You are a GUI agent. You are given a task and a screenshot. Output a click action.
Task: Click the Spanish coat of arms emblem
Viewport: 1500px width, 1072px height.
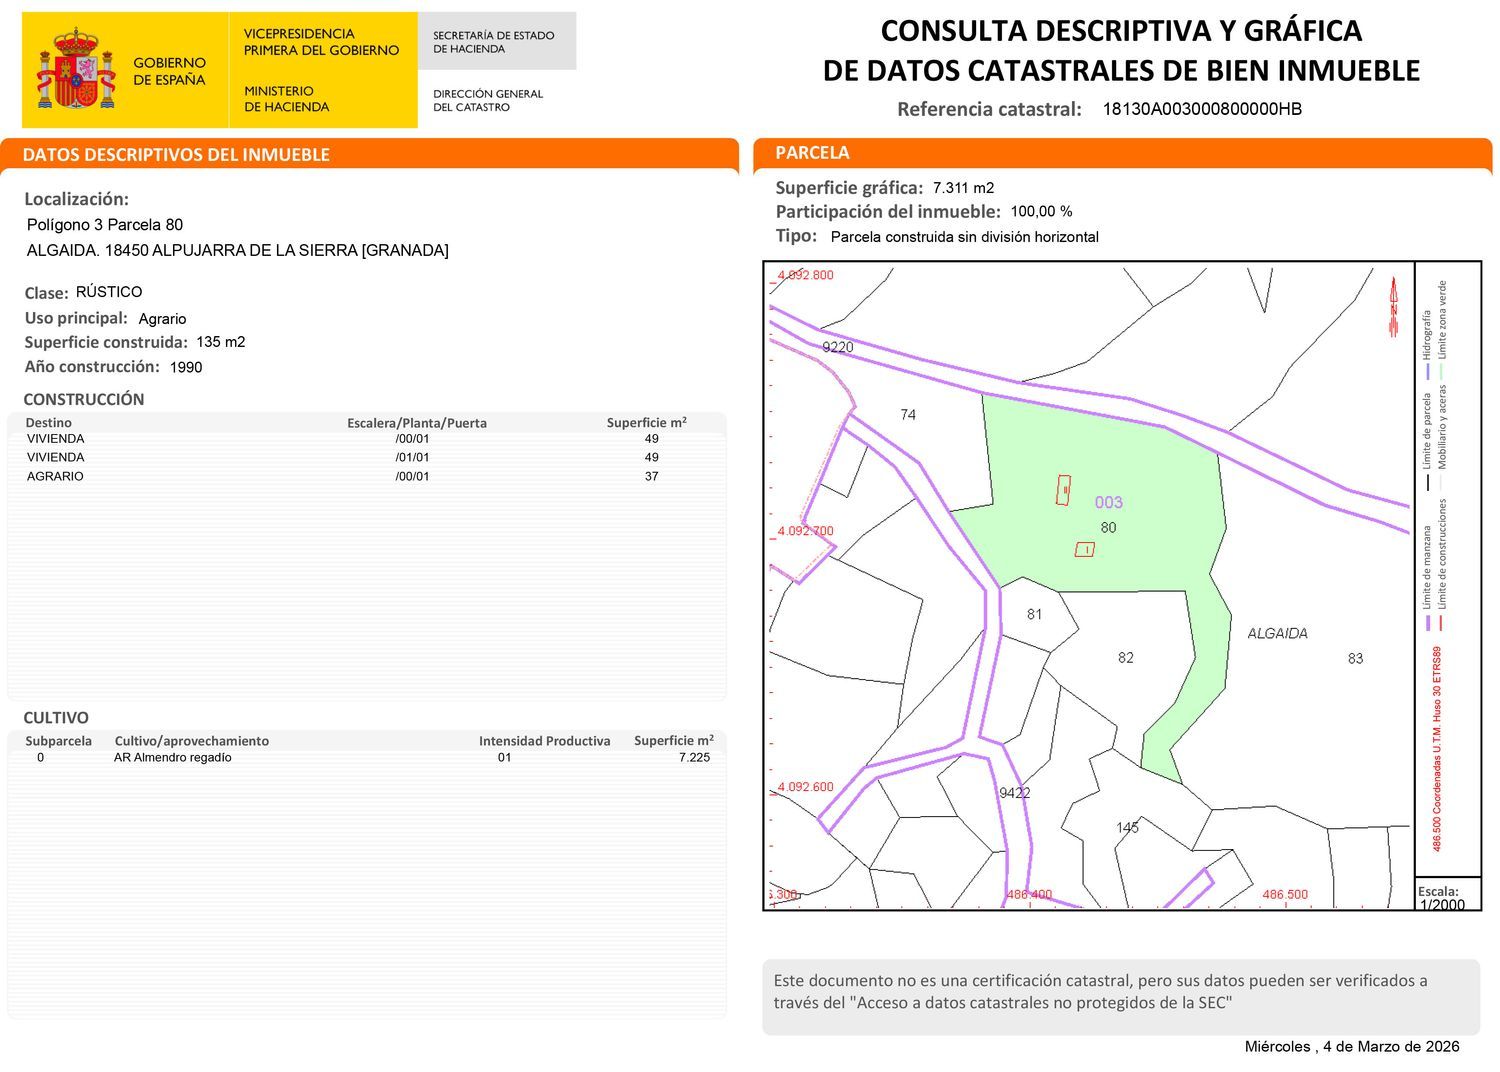tap(76, 69)
